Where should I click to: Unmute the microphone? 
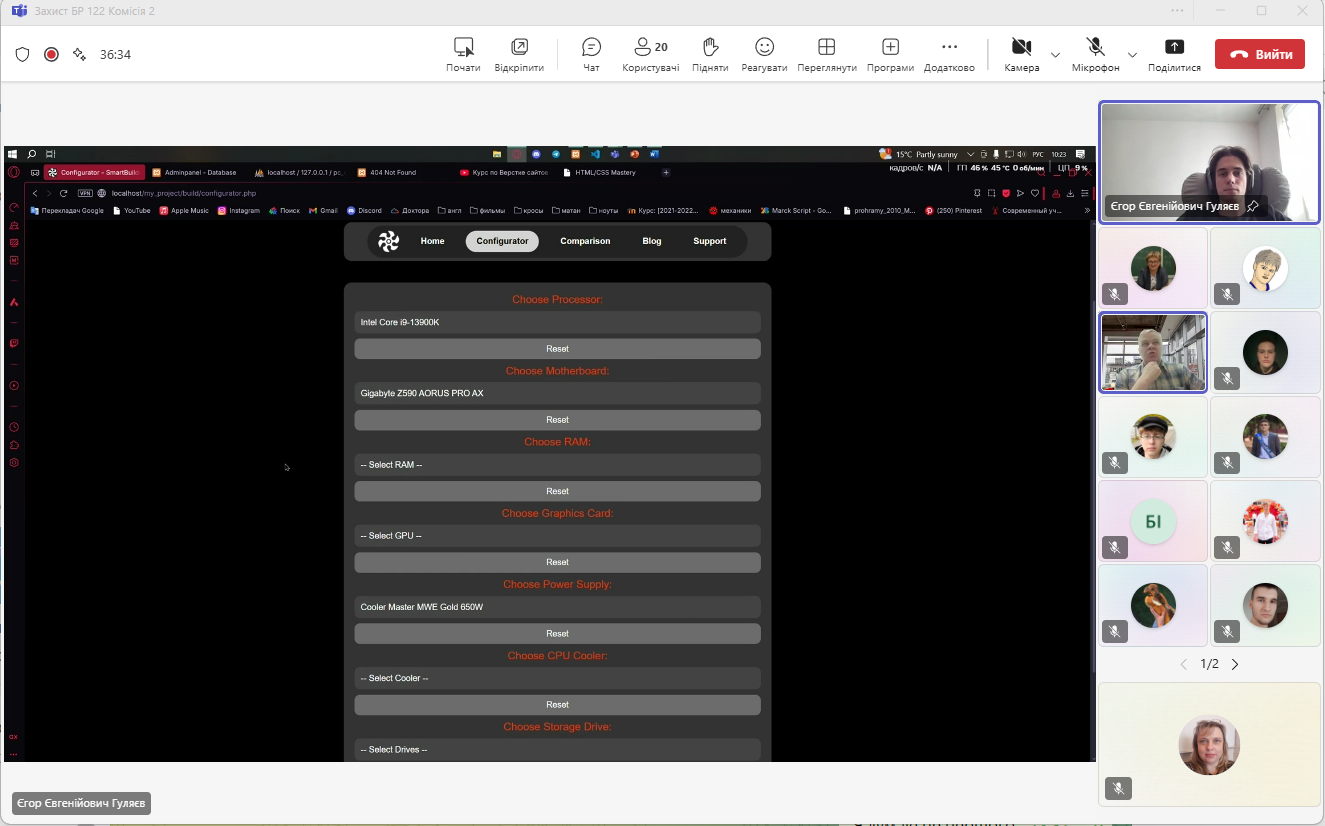click(x=1095, y=54)
